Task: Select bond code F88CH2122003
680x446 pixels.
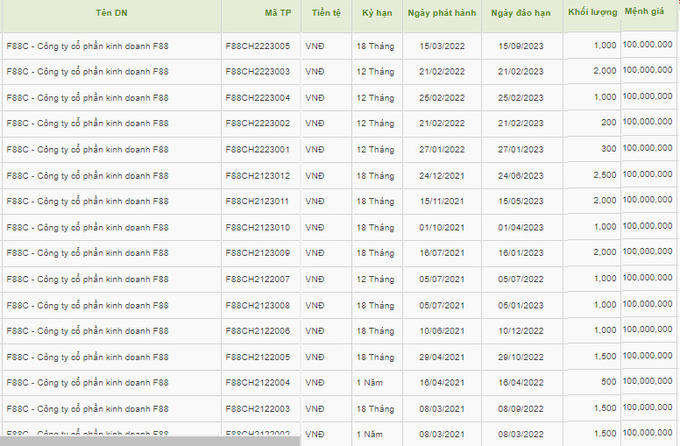Action: point(258,409)
